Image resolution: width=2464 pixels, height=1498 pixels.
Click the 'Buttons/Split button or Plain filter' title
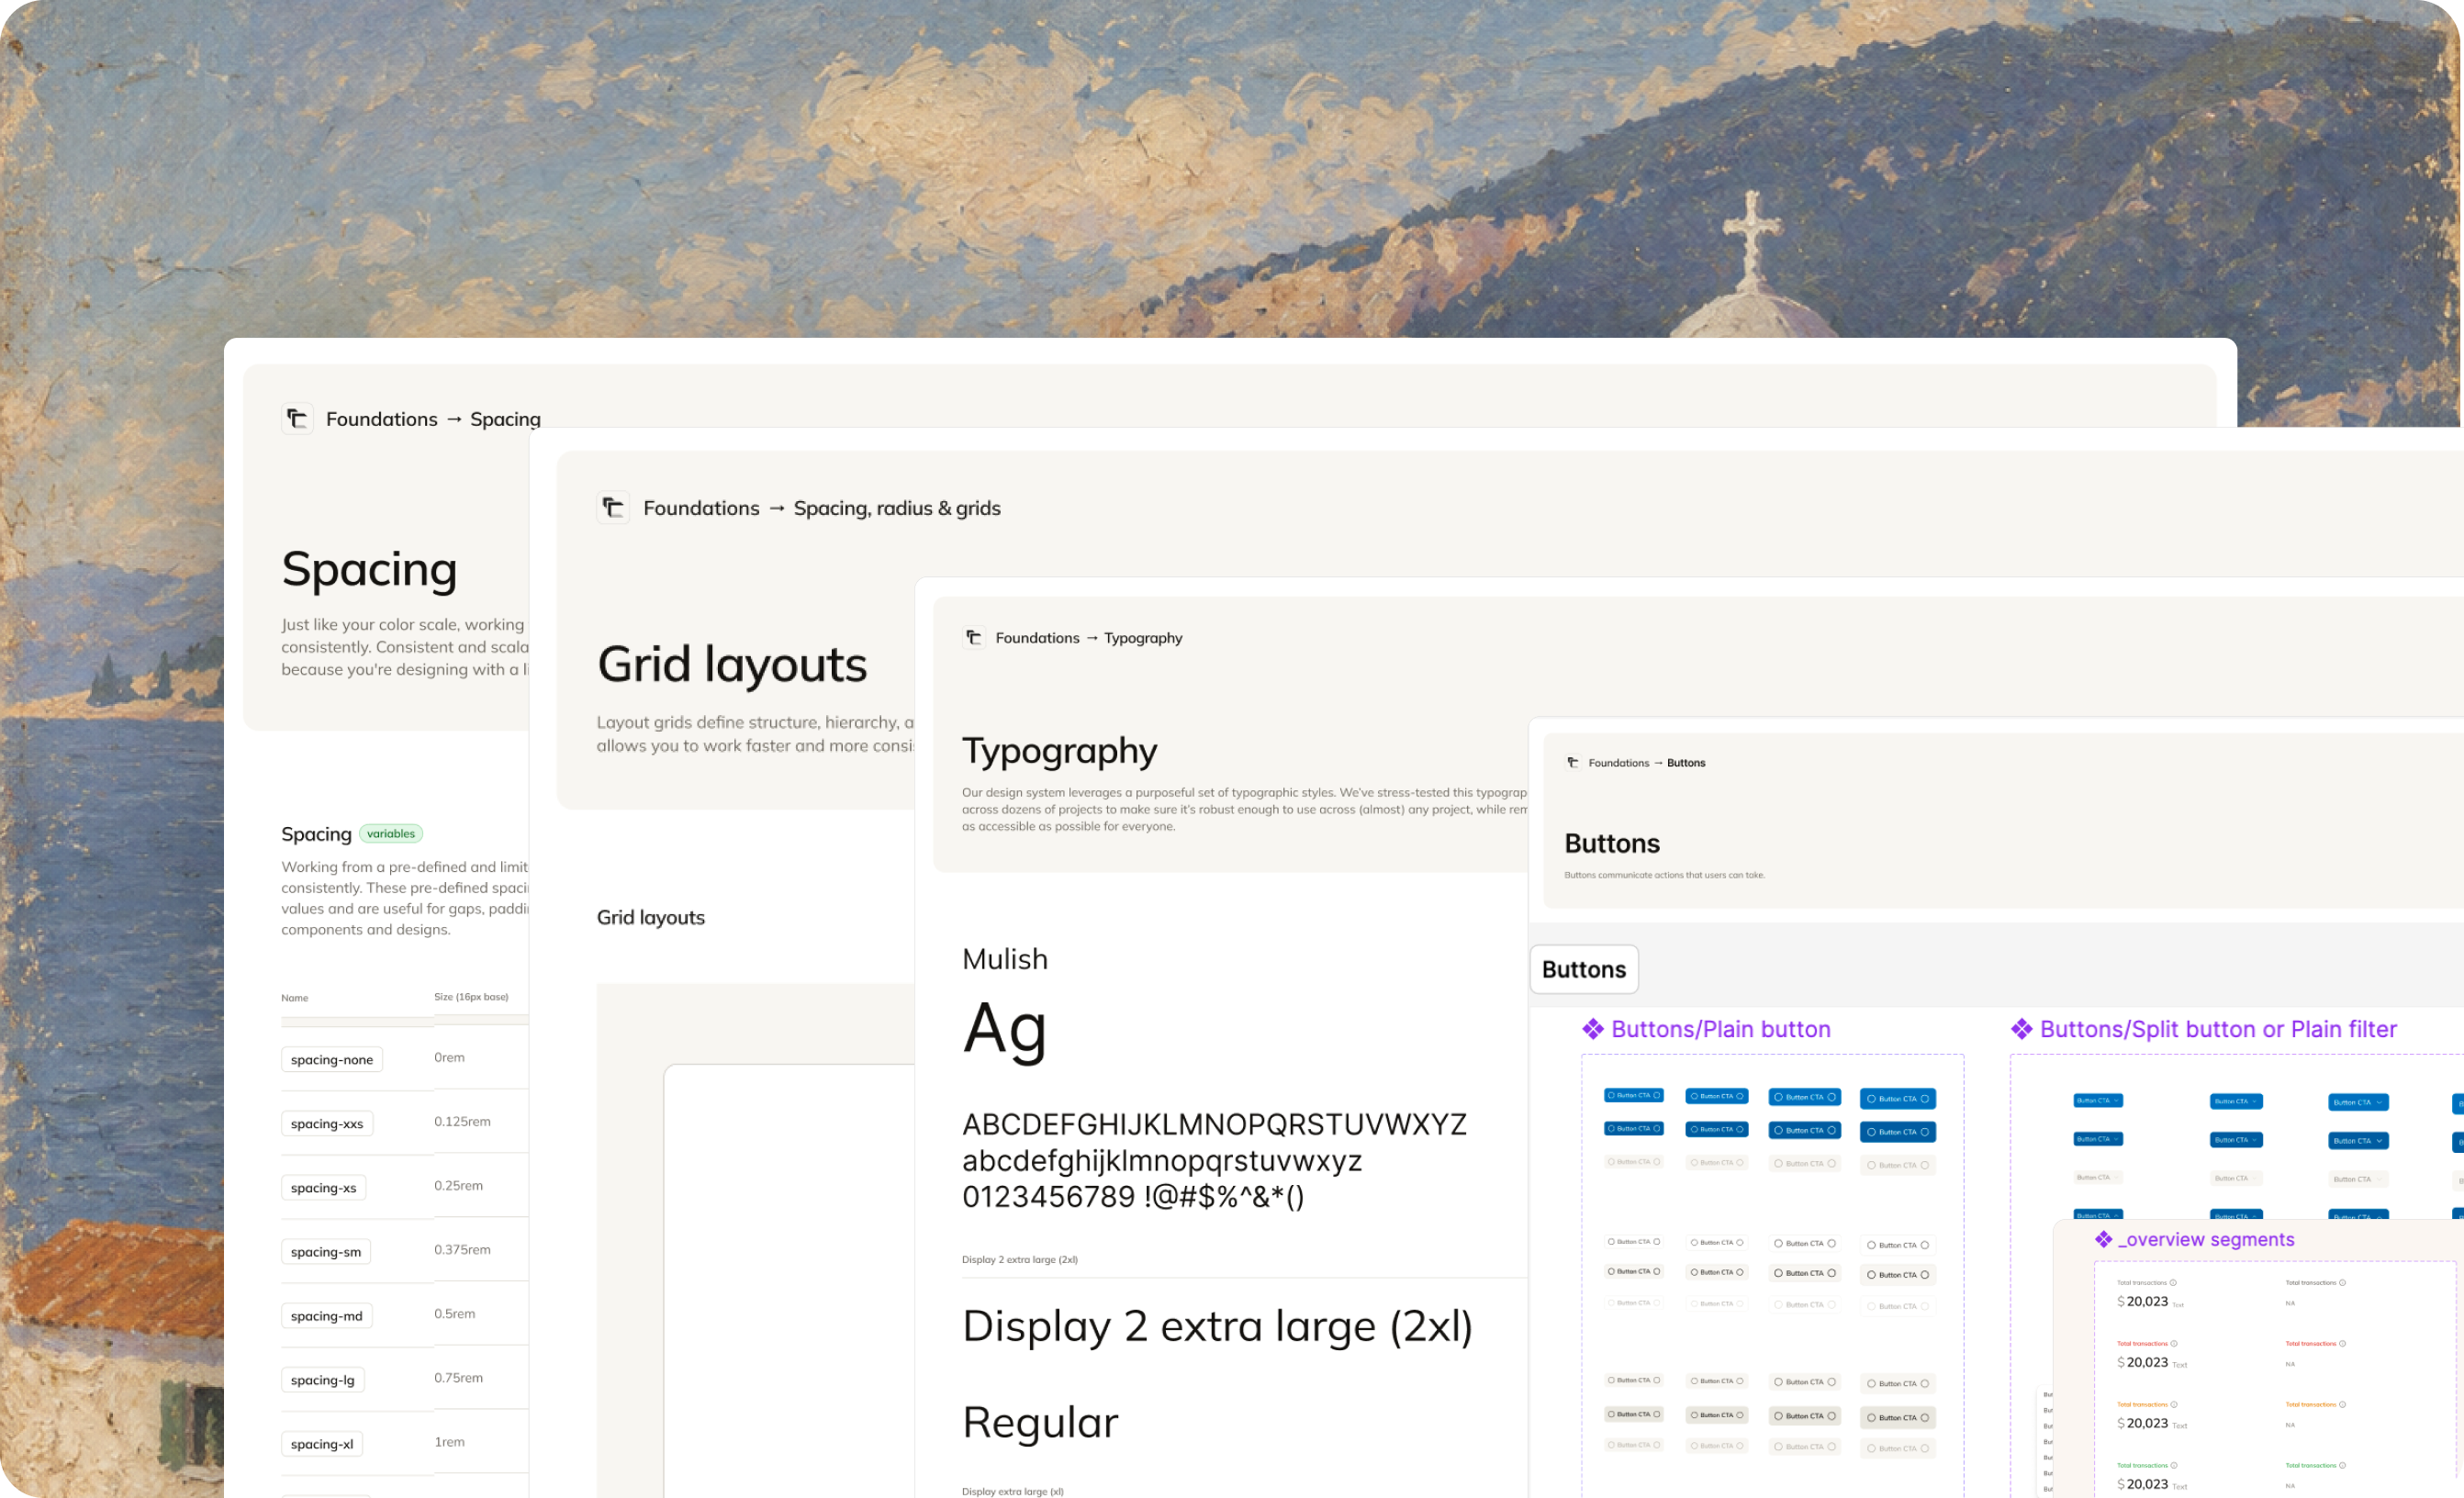tap(2218, 1029)
